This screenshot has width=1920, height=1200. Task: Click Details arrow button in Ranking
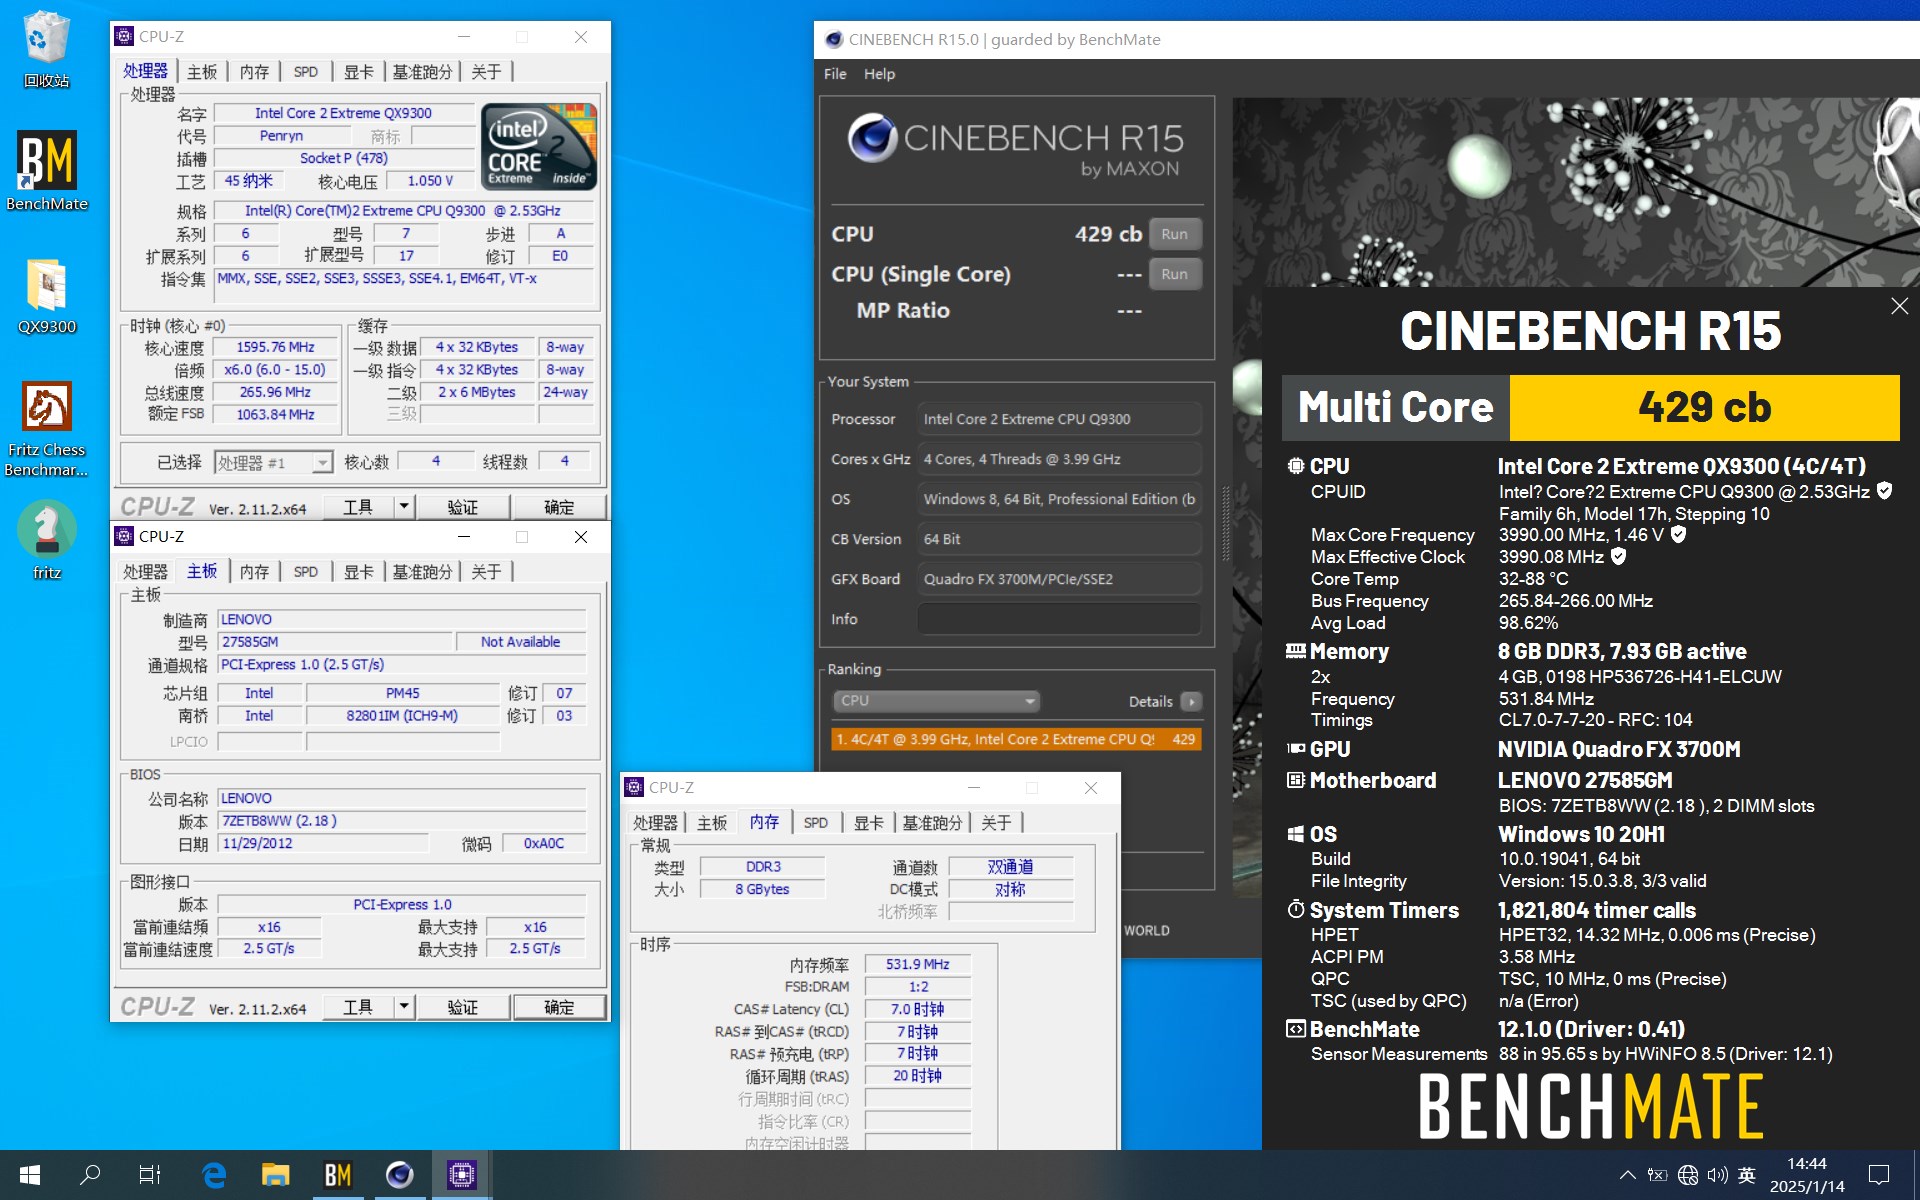coord(1191,701)
